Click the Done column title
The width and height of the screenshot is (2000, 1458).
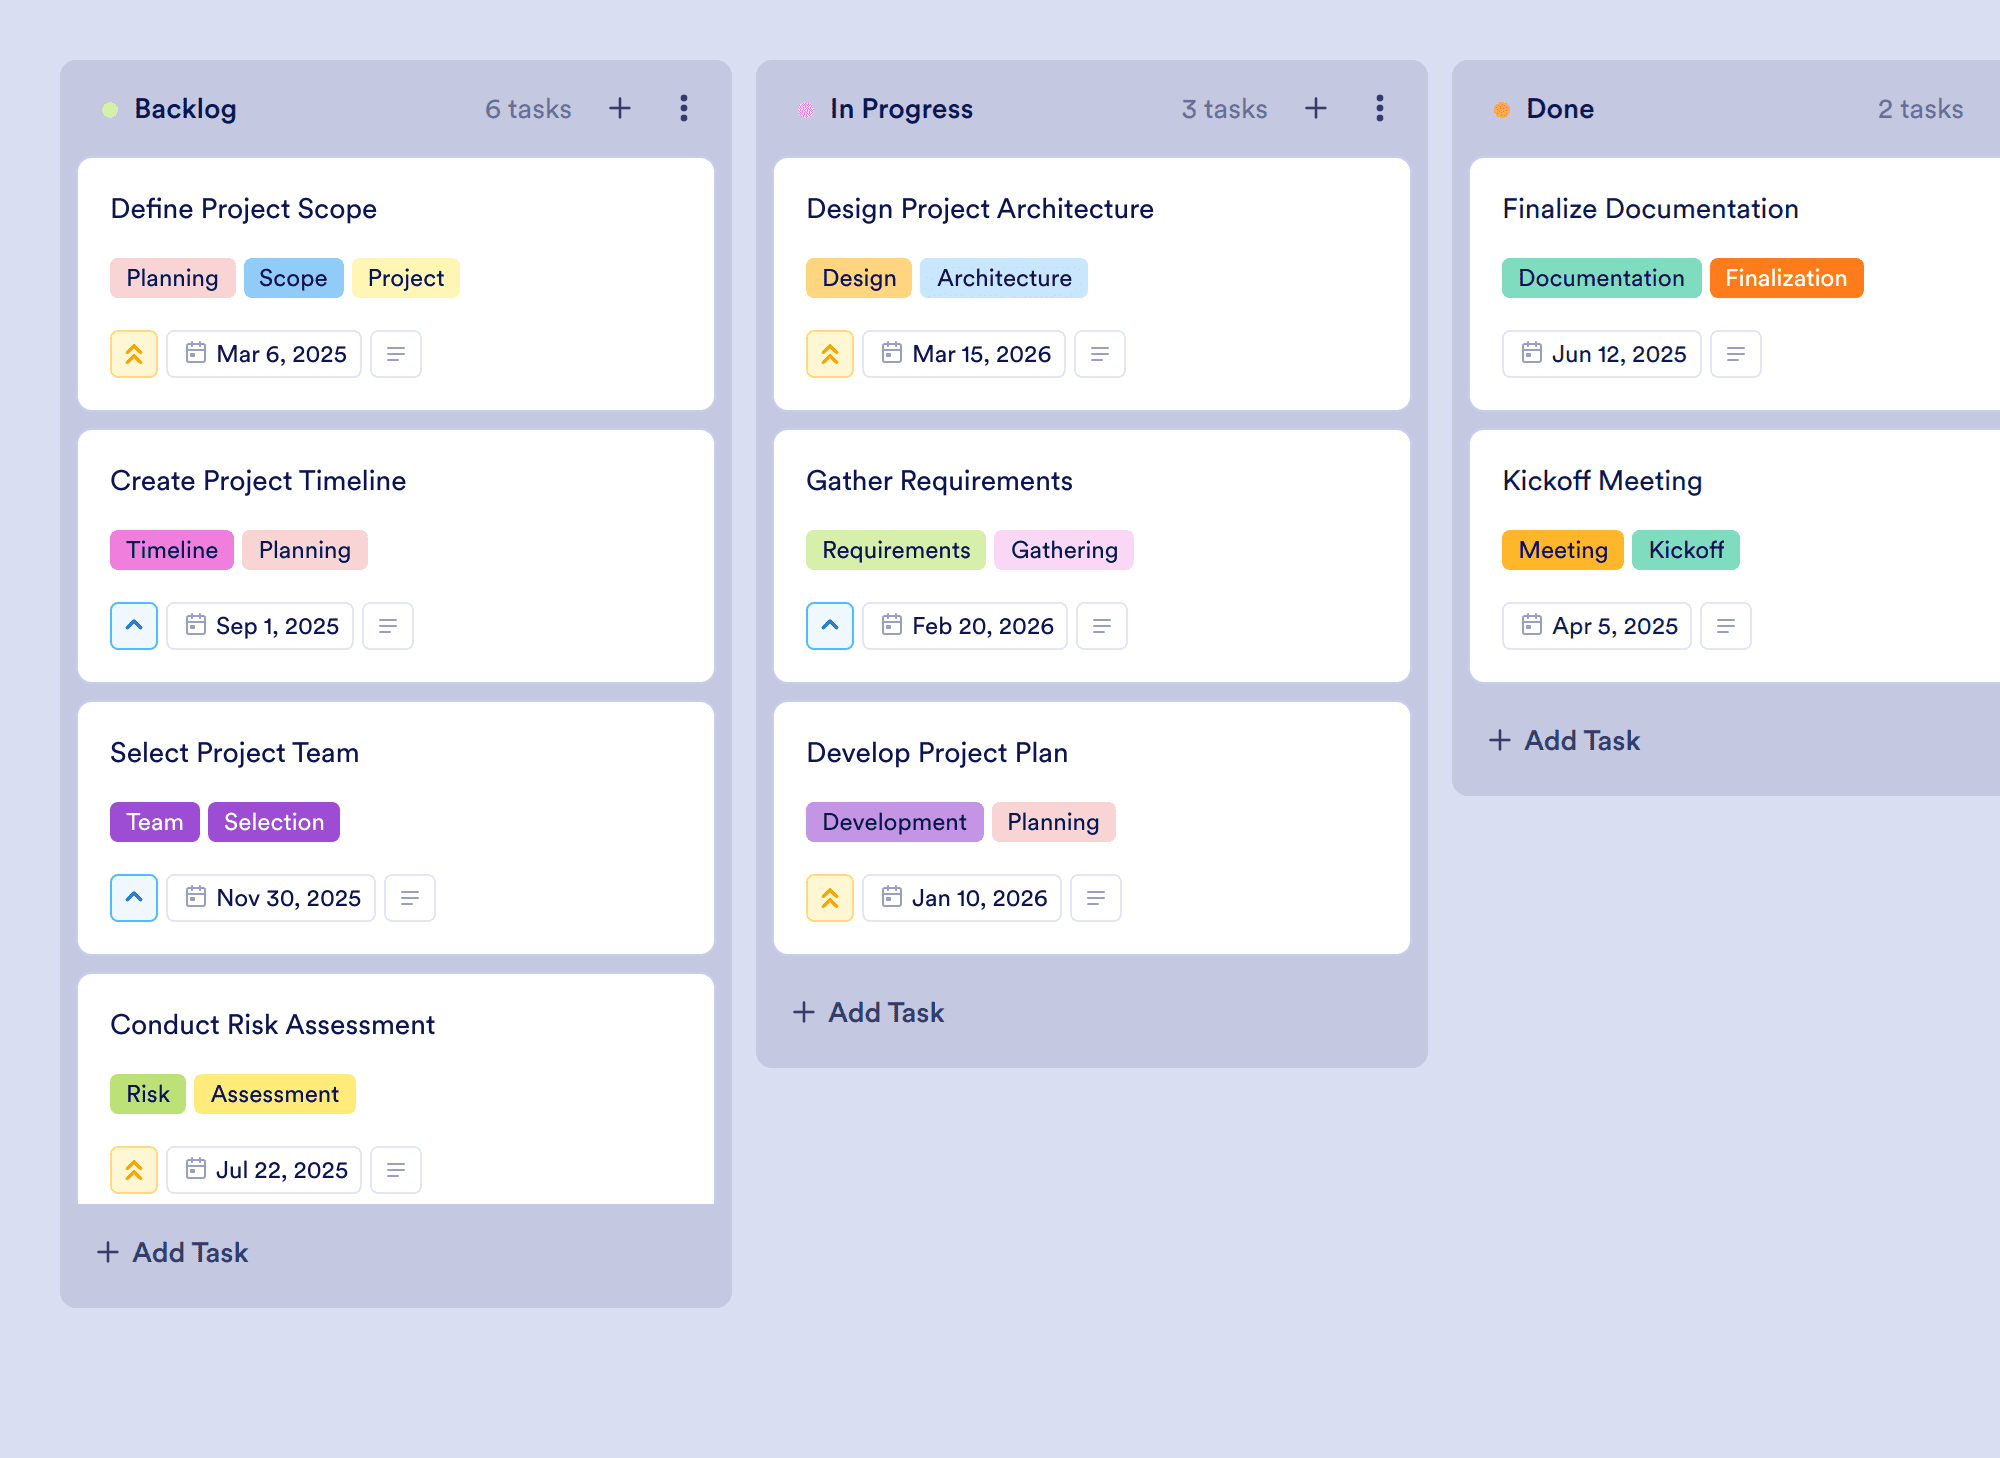(1560, 109)
